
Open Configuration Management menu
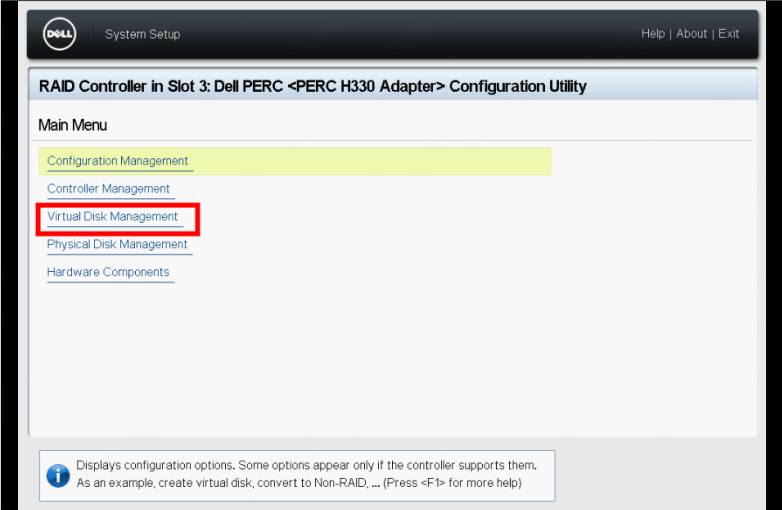coord(118,161)
